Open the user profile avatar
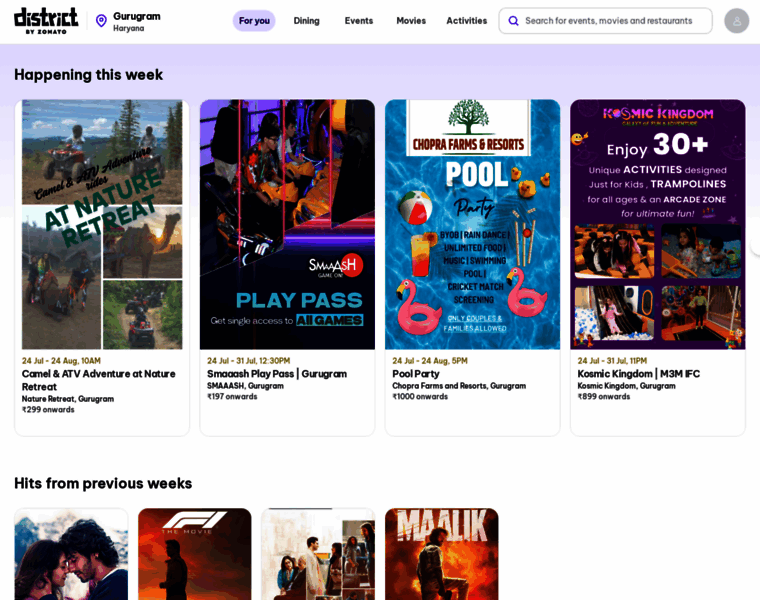 pyautogui.click(x=737, y=21)
